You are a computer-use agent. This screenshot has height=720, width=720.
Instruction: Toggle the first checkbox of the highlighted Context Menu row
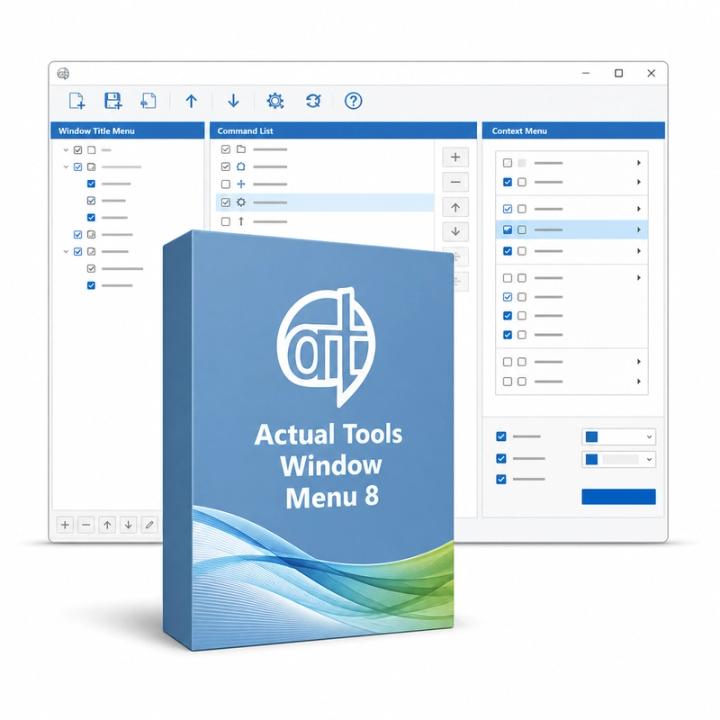point(507,229)
